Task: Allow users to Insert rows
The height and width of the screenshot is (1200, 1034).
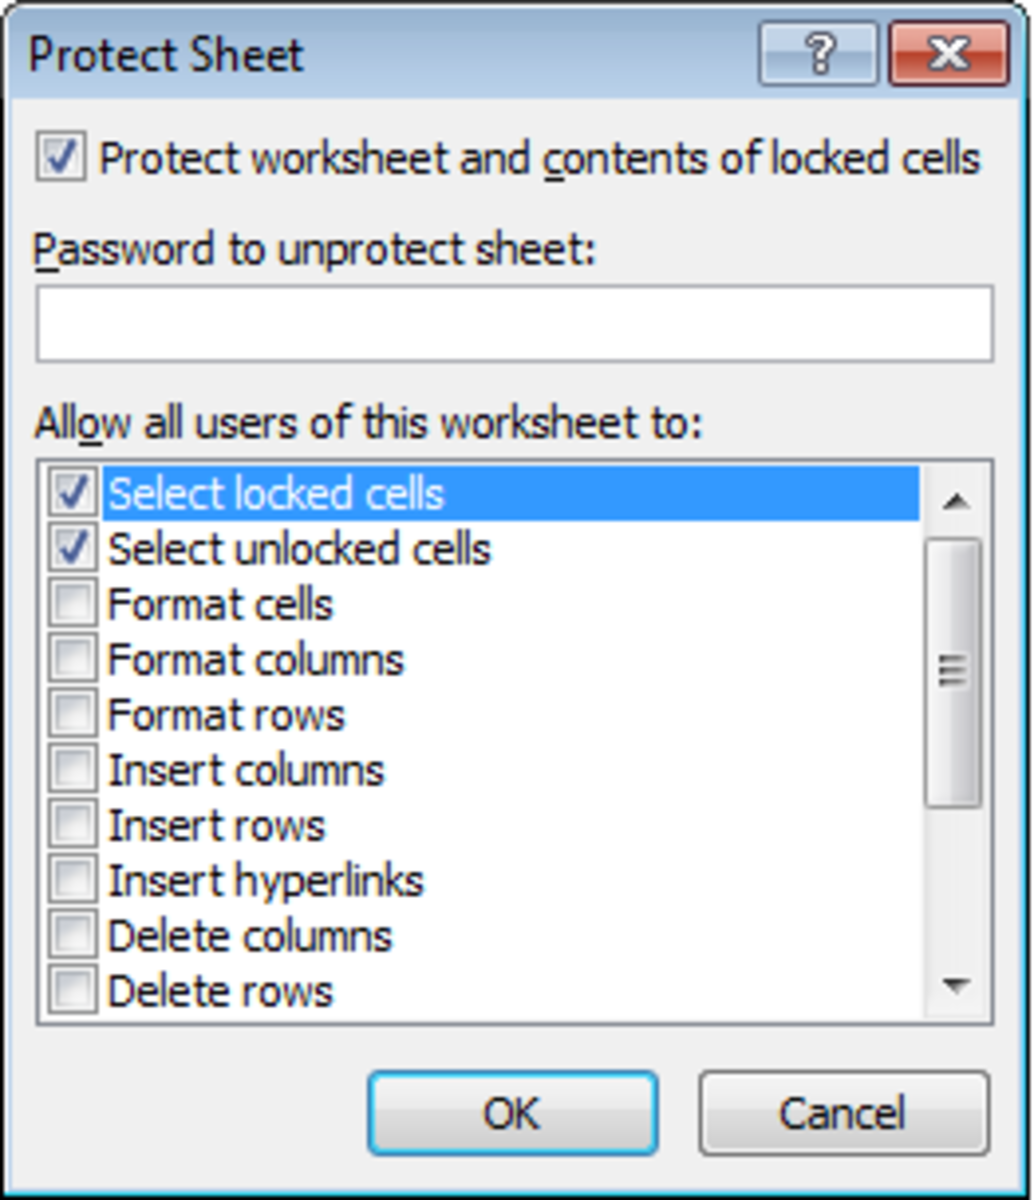Action: [71, 824]
